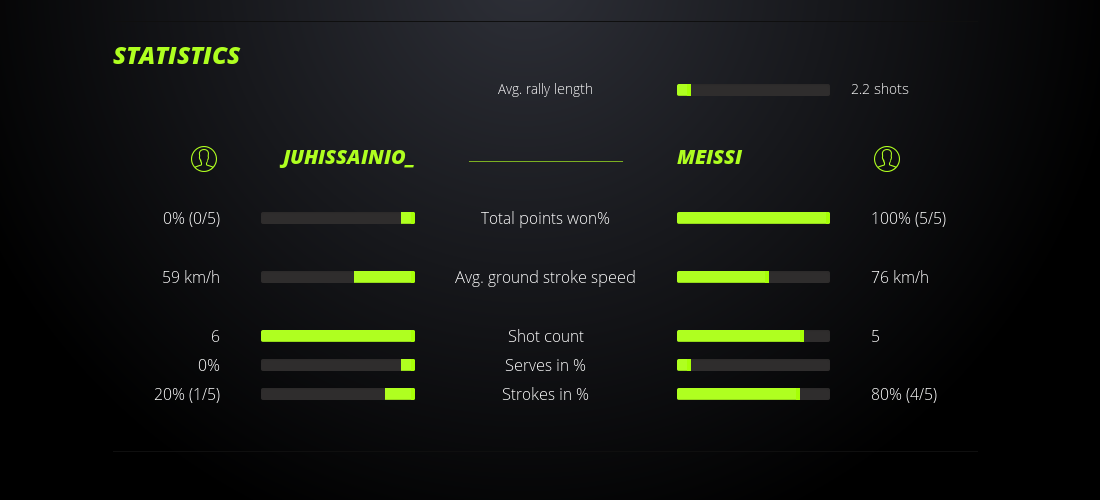Viewport: 1100px width, 500px height.
Task: Click the Total points won% label
Action: tap(545, 218)
